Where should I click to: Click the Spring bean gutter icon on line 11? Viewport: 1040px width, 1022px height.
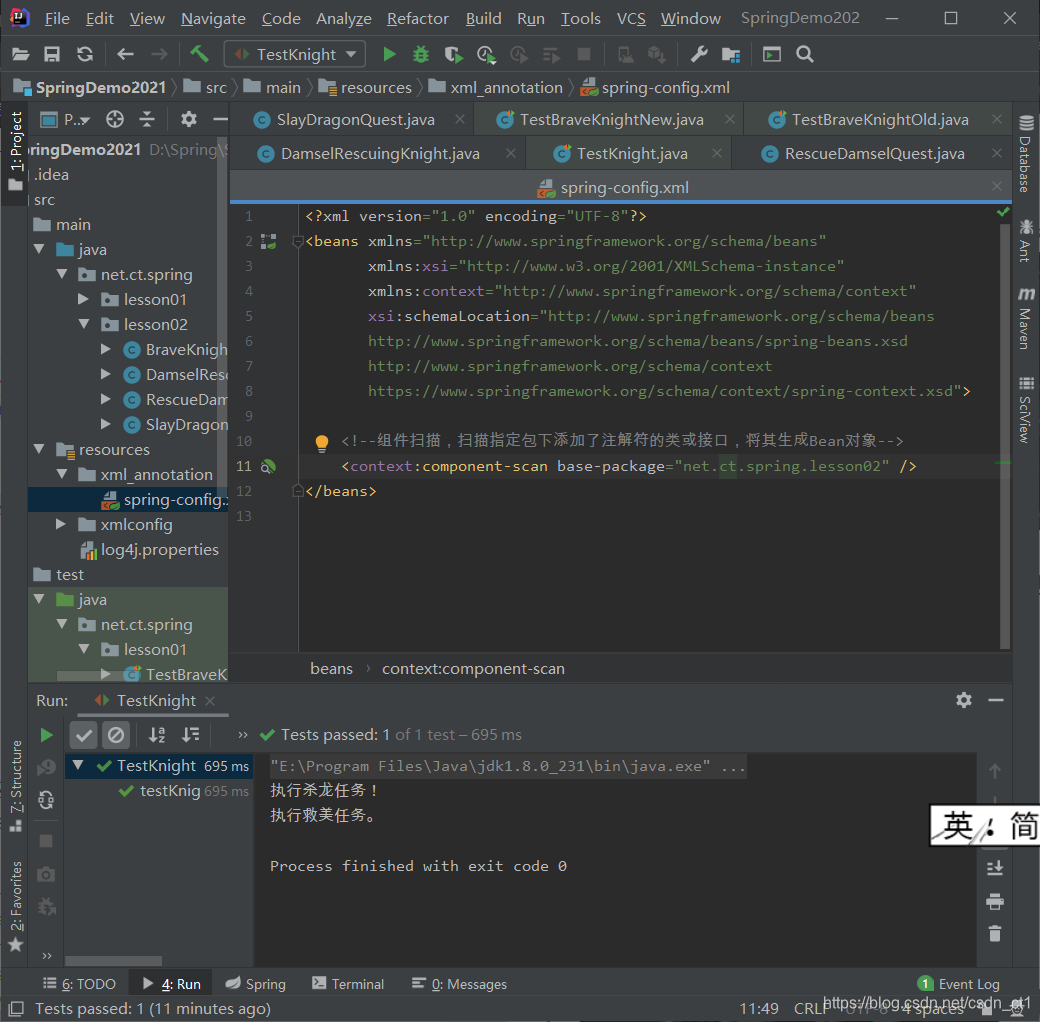[268, 467]
